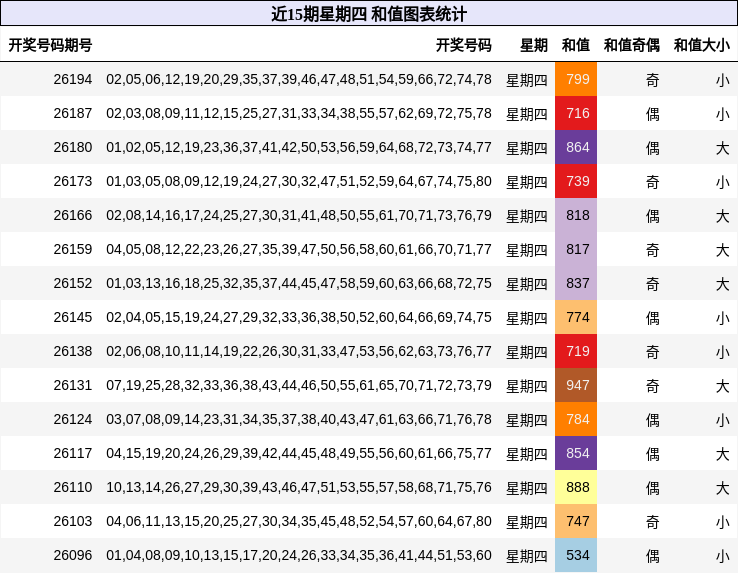738x573 pixels.
Task: Click the yellow sum value 888
Action: [x=576, y=487]
